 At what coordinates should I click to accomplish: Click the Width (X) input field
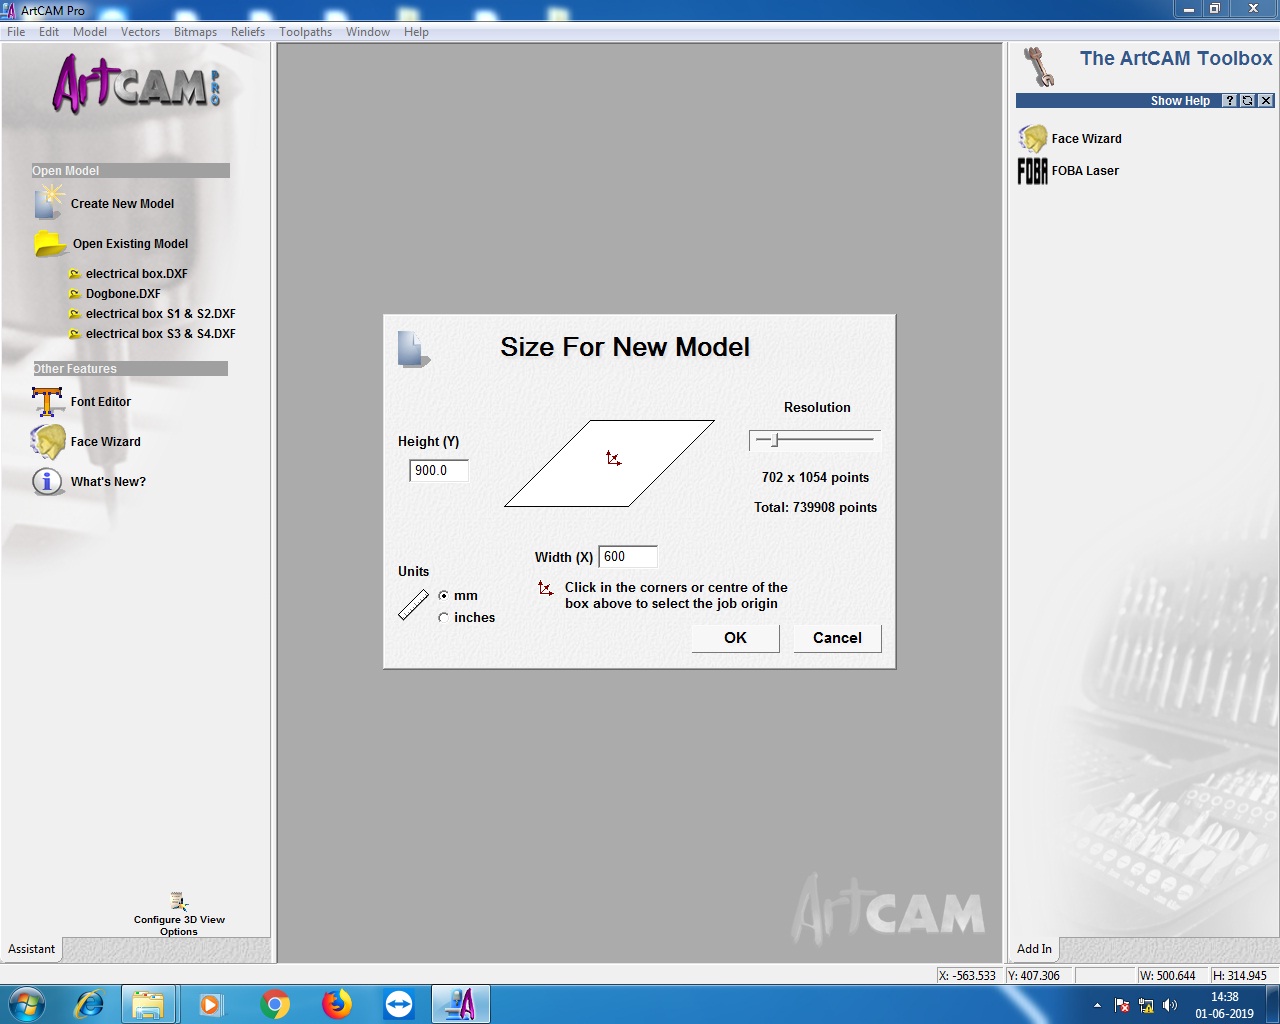tap(628, 557)
